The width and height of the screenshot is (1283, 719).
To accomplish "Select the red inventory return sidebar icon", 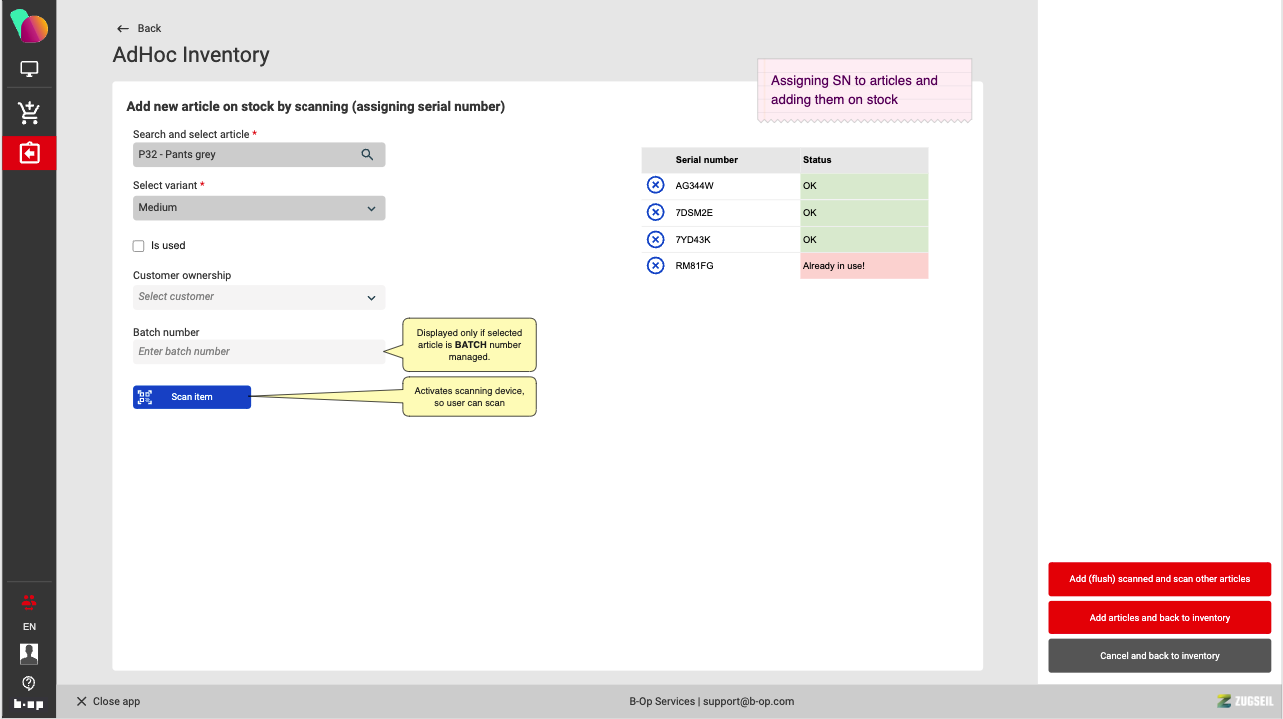I will tap(29, 153).
